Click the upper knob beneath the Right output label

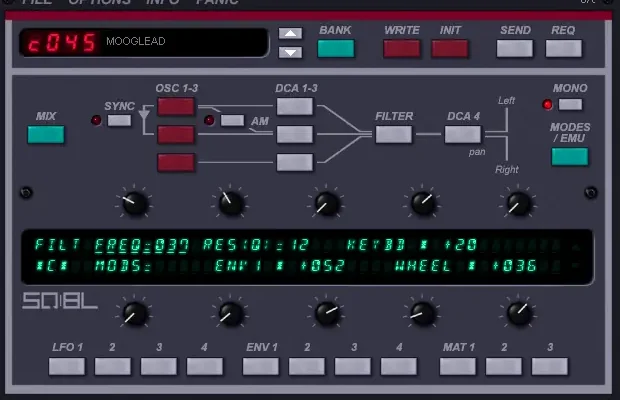coord(519,203)
